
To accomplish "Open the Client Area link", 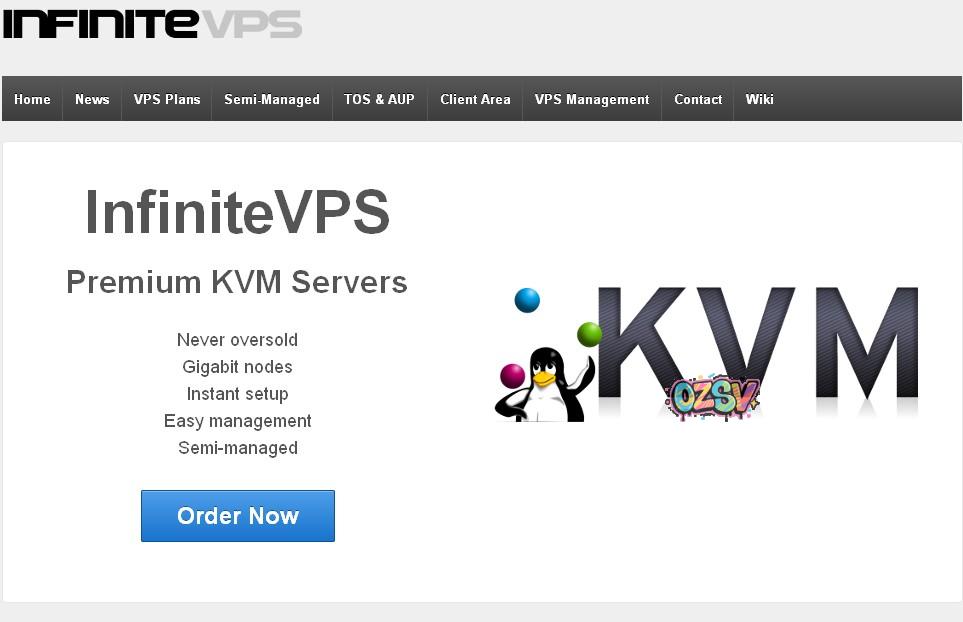I will (x=475, y=99).
